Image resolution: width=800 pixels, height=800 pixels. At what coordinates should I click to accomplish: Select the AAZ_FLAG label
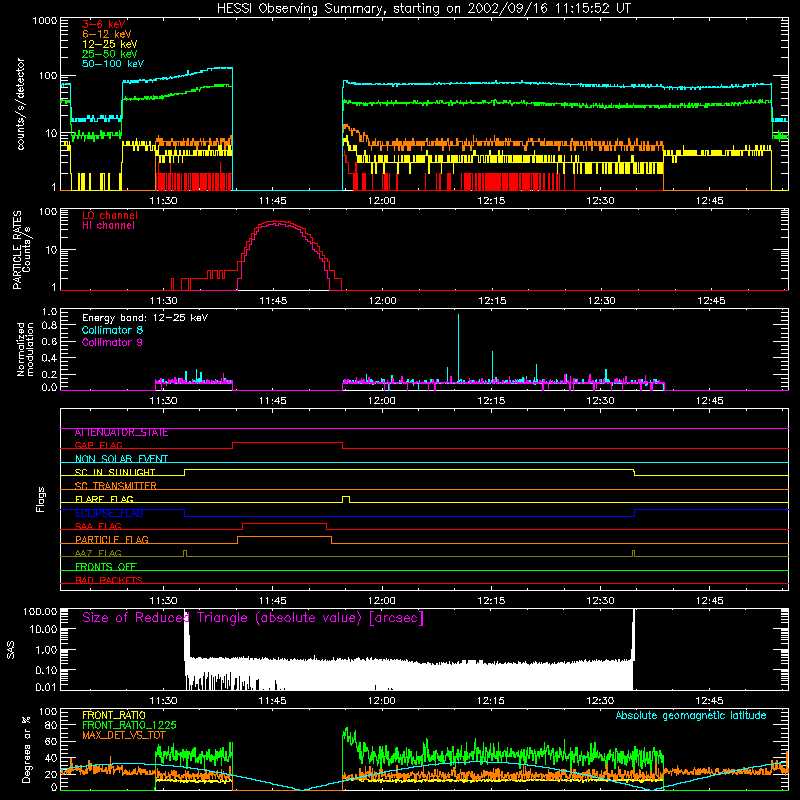tap(98, 554)
